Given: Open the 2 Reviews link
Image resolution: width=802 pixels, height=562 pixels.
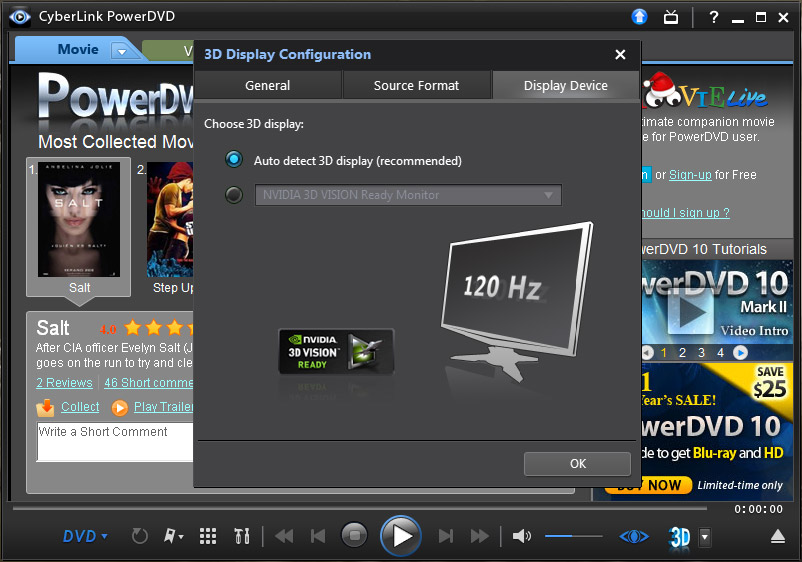Looking at the screenshot, I should click(x=64, y=383).
